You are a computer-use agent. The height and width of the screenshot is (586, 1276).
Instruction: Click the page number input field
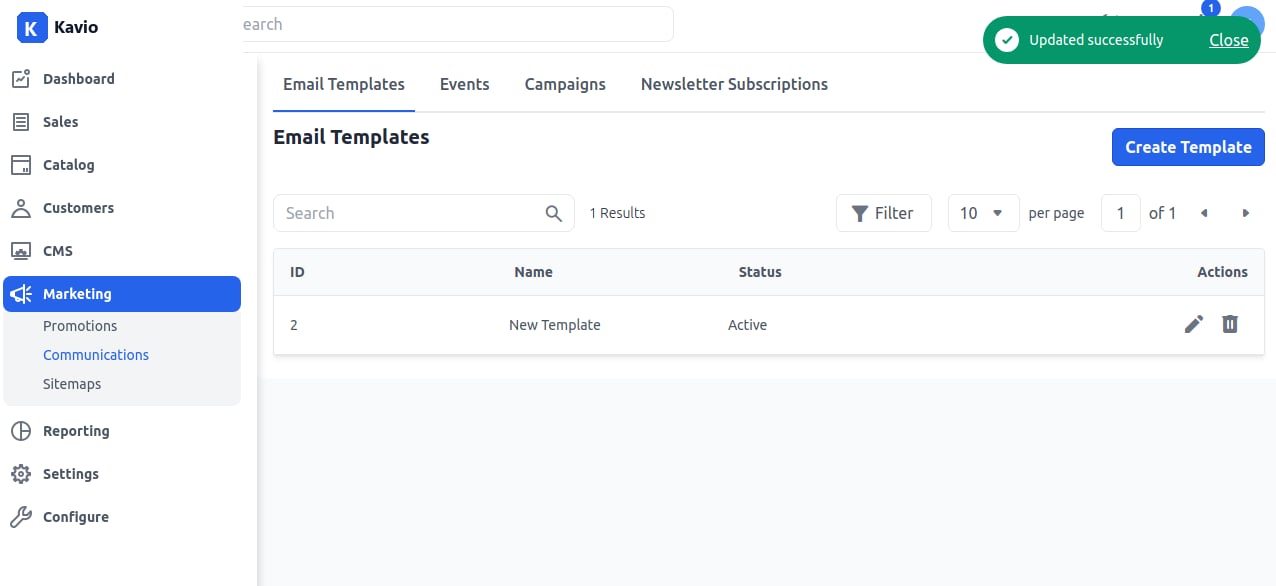click(1121, 213)
